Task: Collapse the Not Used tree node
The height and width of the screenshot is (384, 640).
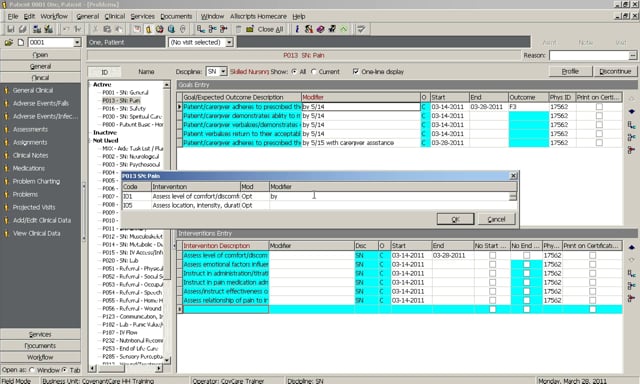Action: point(90,140)
